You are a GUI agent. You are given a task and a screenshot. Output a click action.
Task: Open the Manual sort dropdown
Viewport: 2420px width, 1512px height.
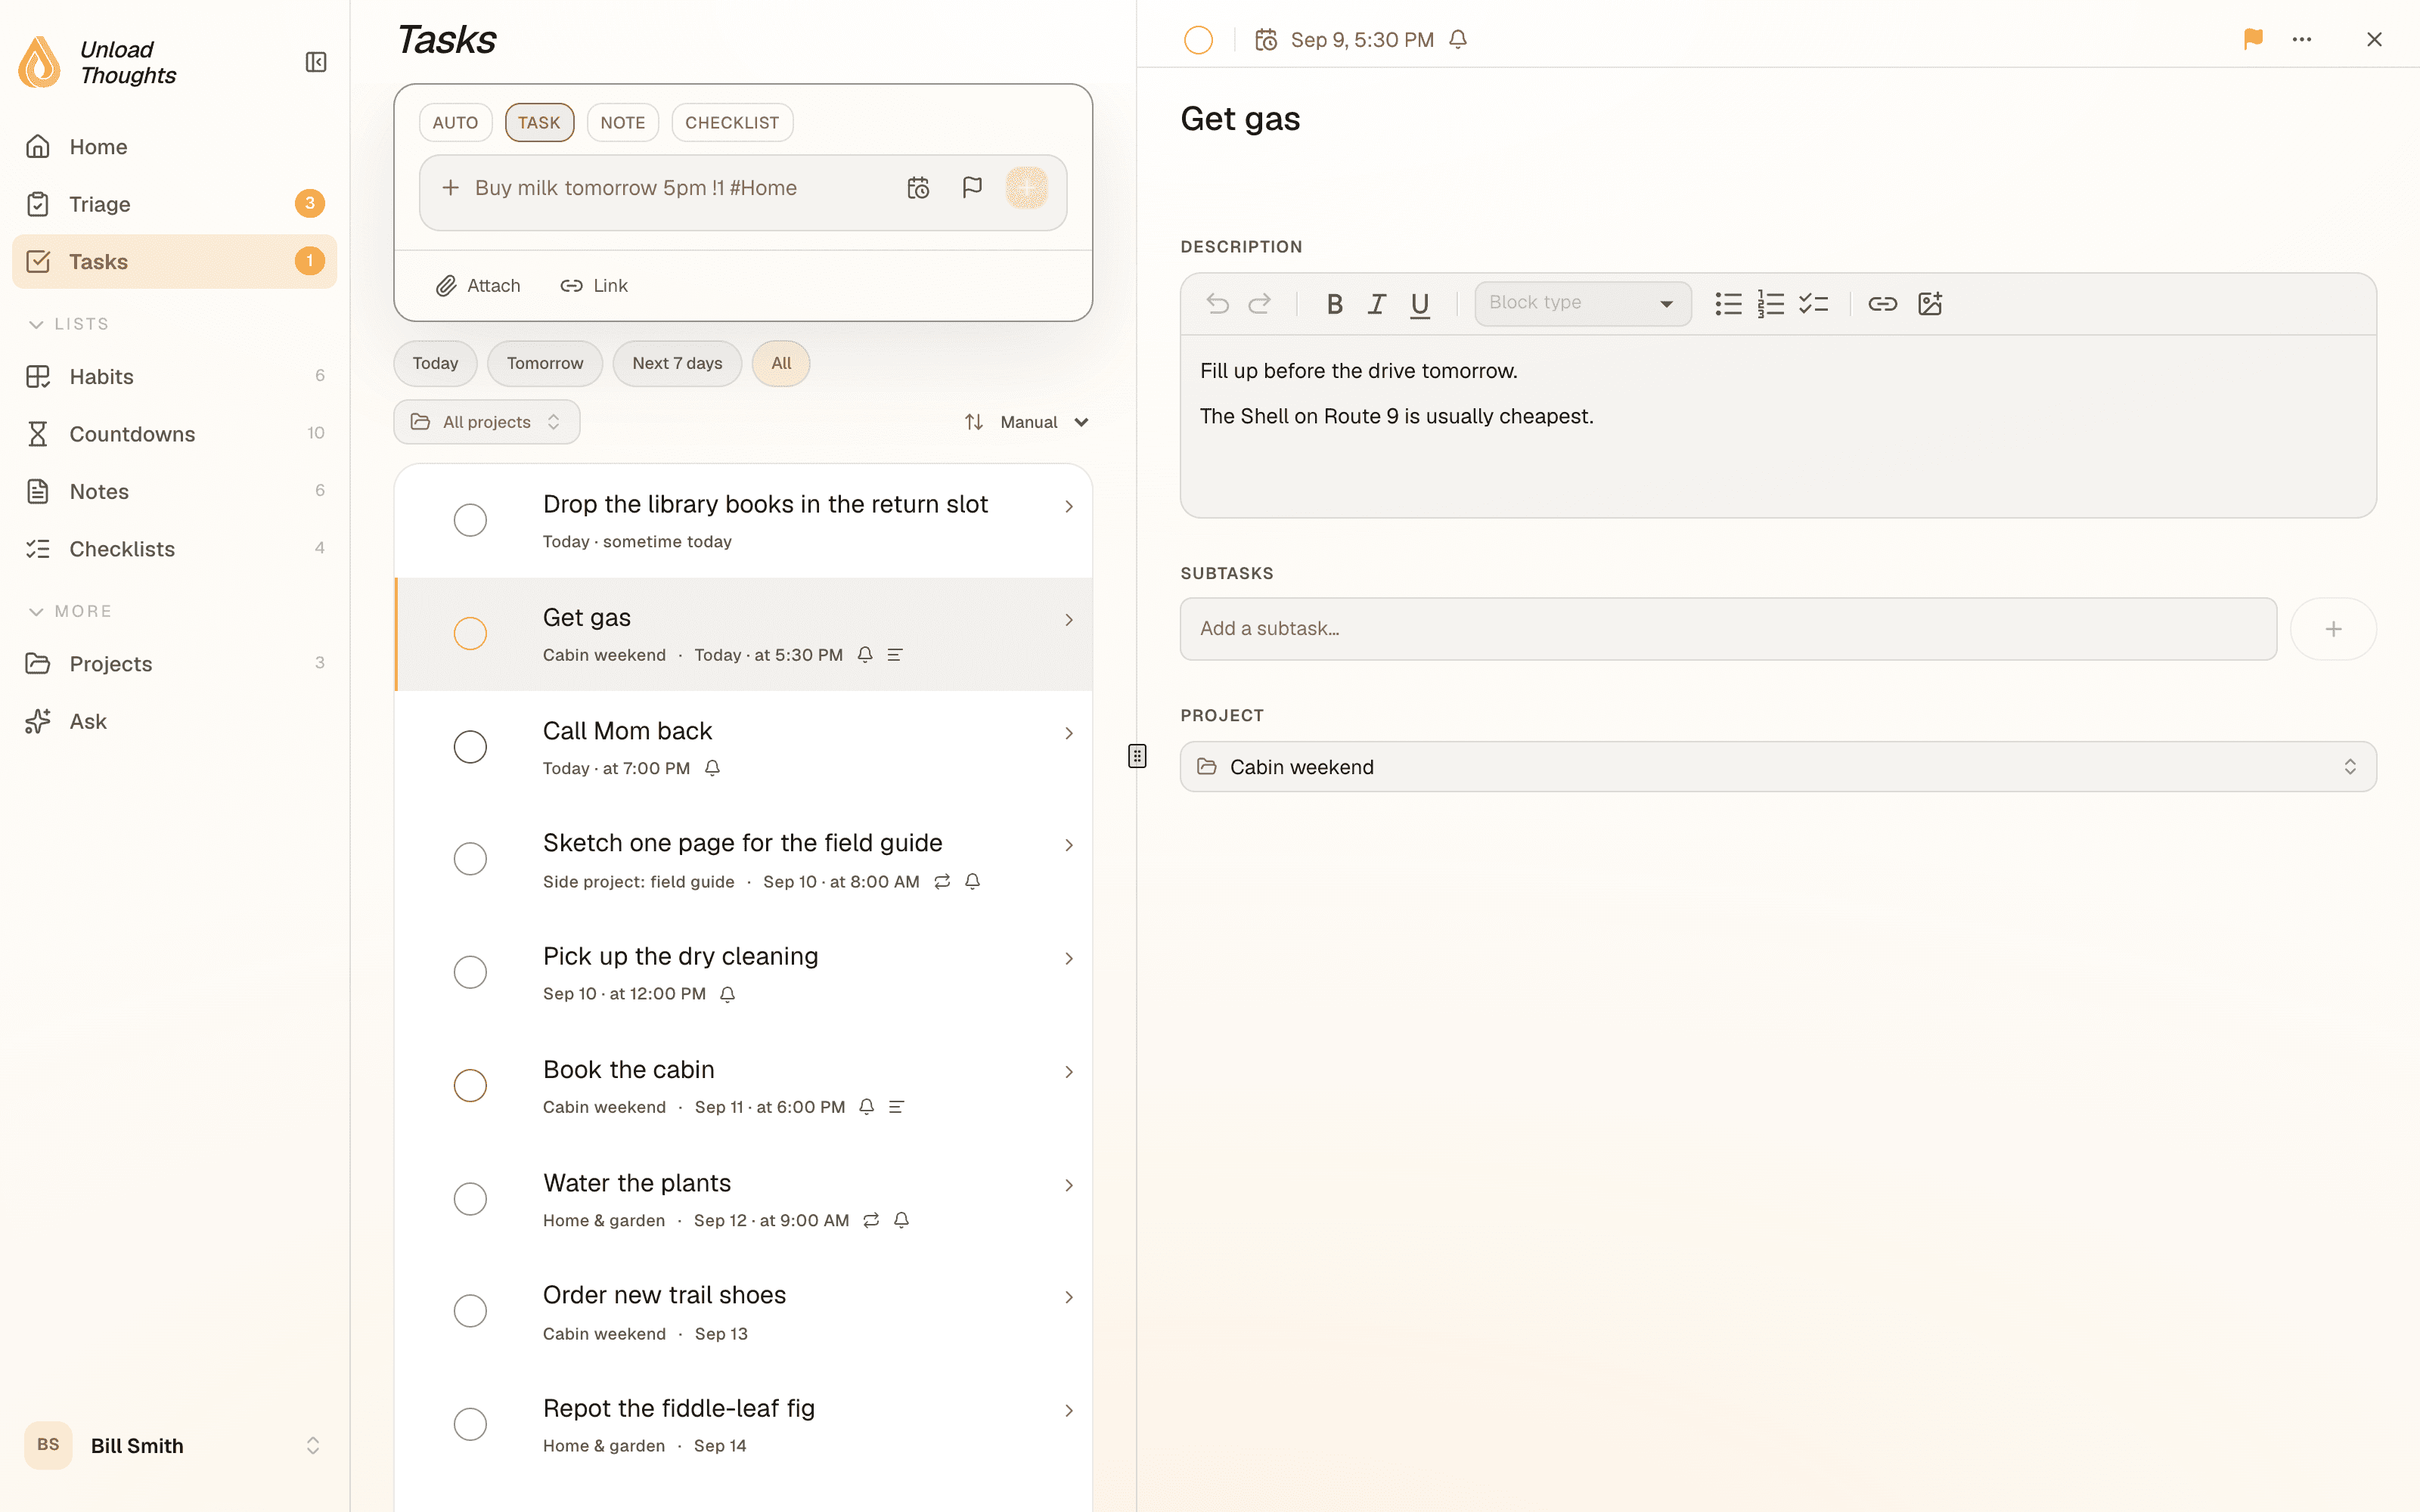click(x=1026, y=422)
